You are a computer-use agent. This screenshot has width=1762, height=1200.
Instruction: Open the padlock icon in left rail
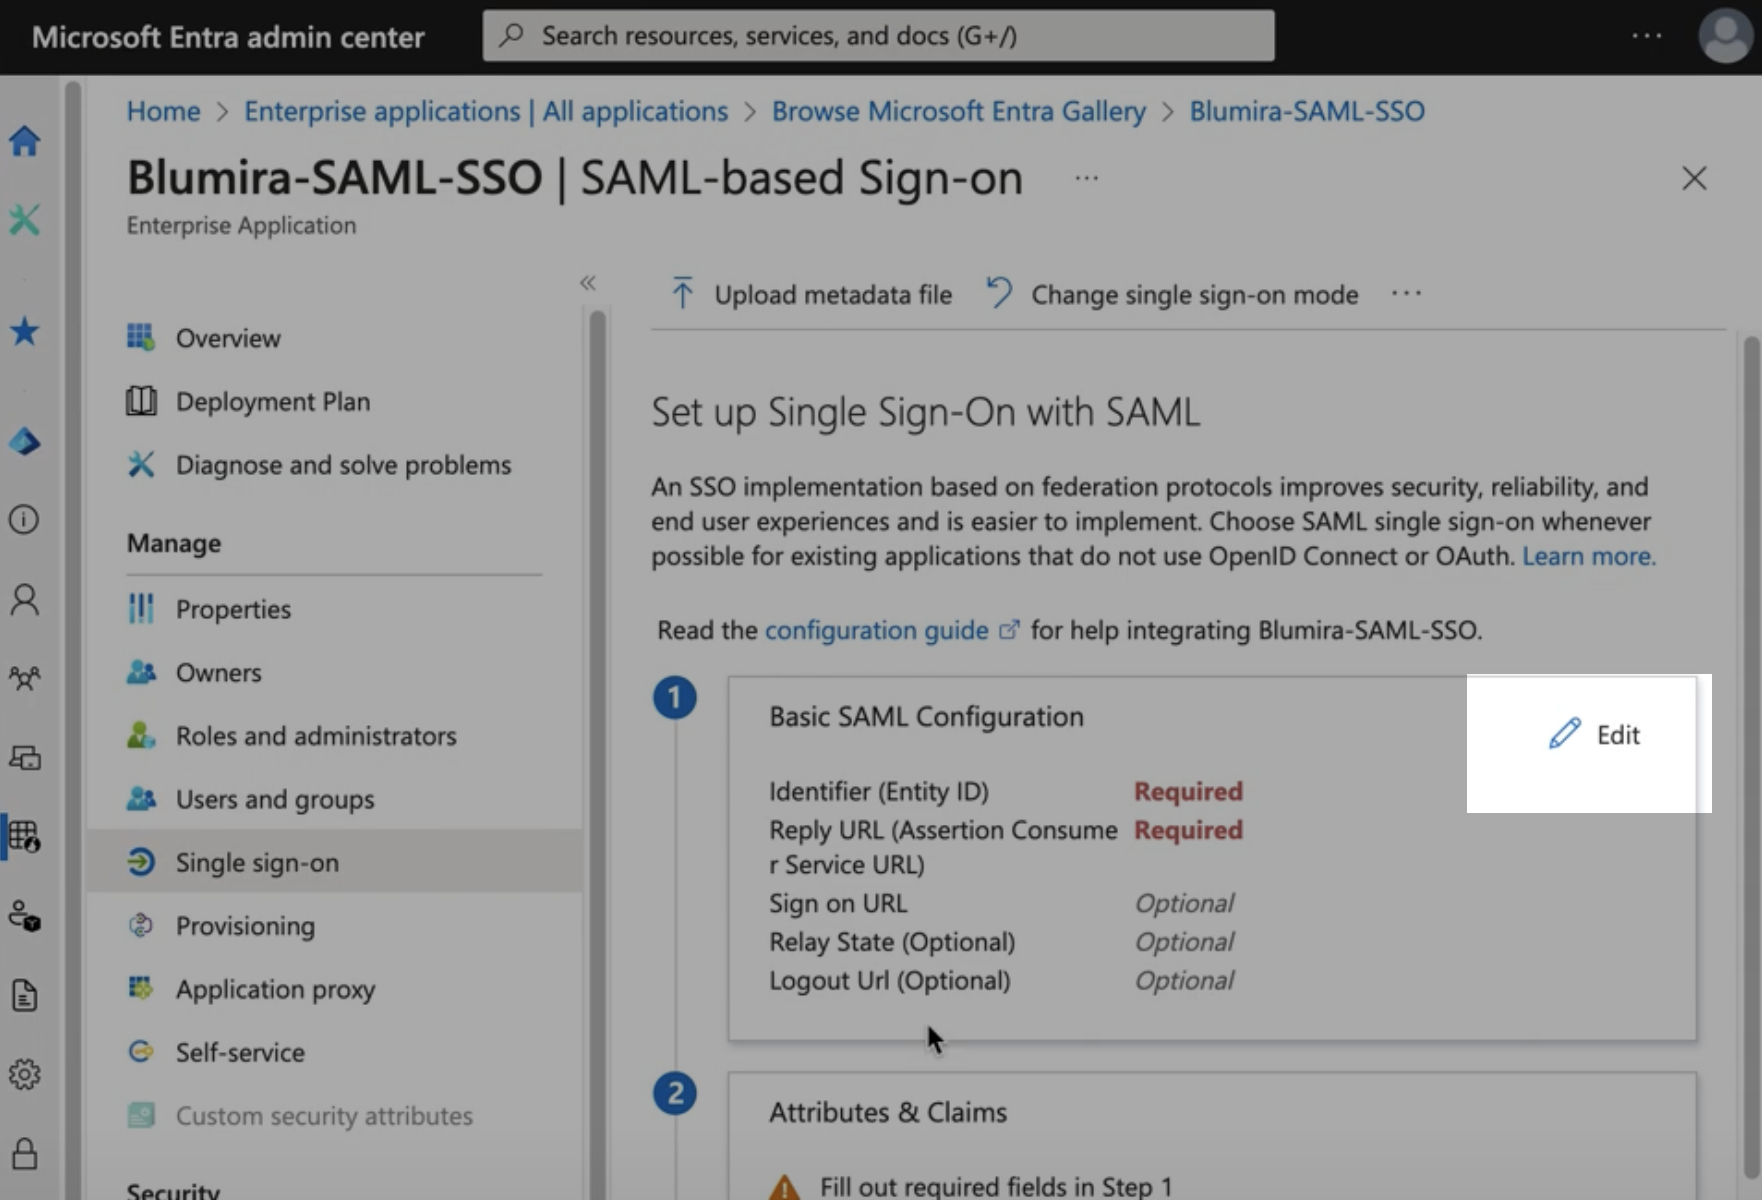pos(24,1153)
